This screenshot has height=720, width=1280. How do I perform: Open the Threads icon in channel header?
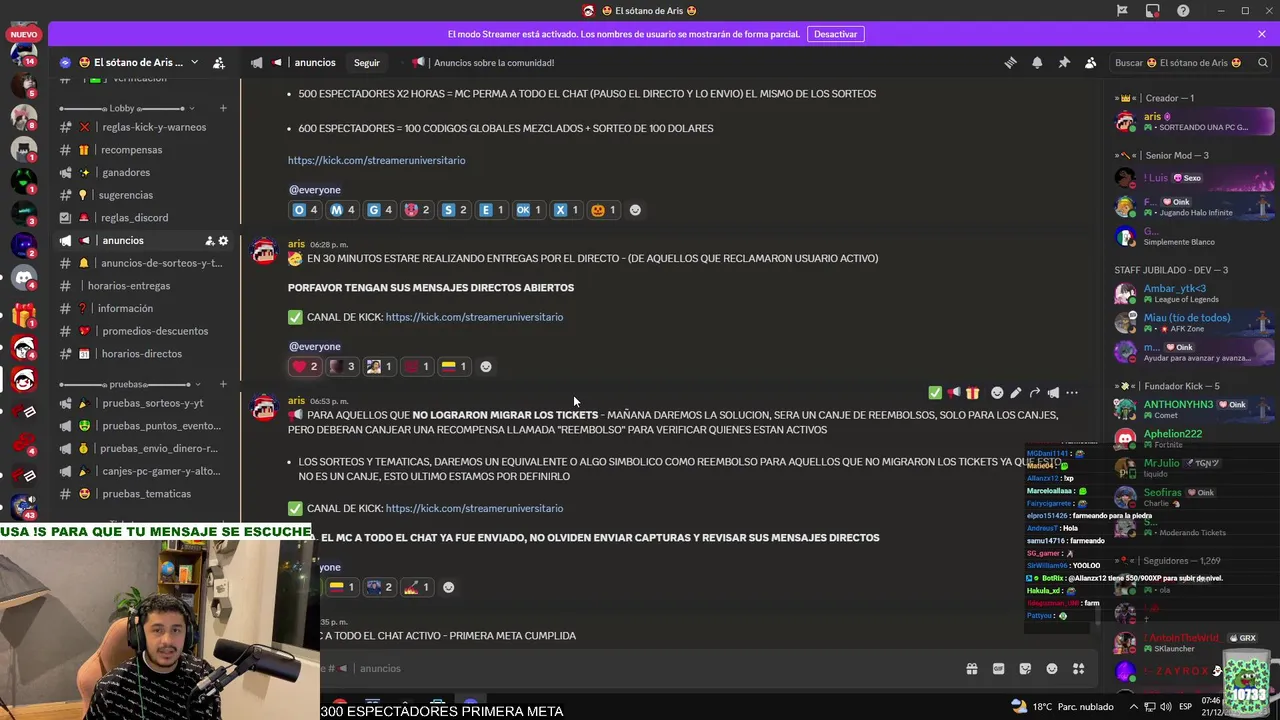pos(1010,62)
